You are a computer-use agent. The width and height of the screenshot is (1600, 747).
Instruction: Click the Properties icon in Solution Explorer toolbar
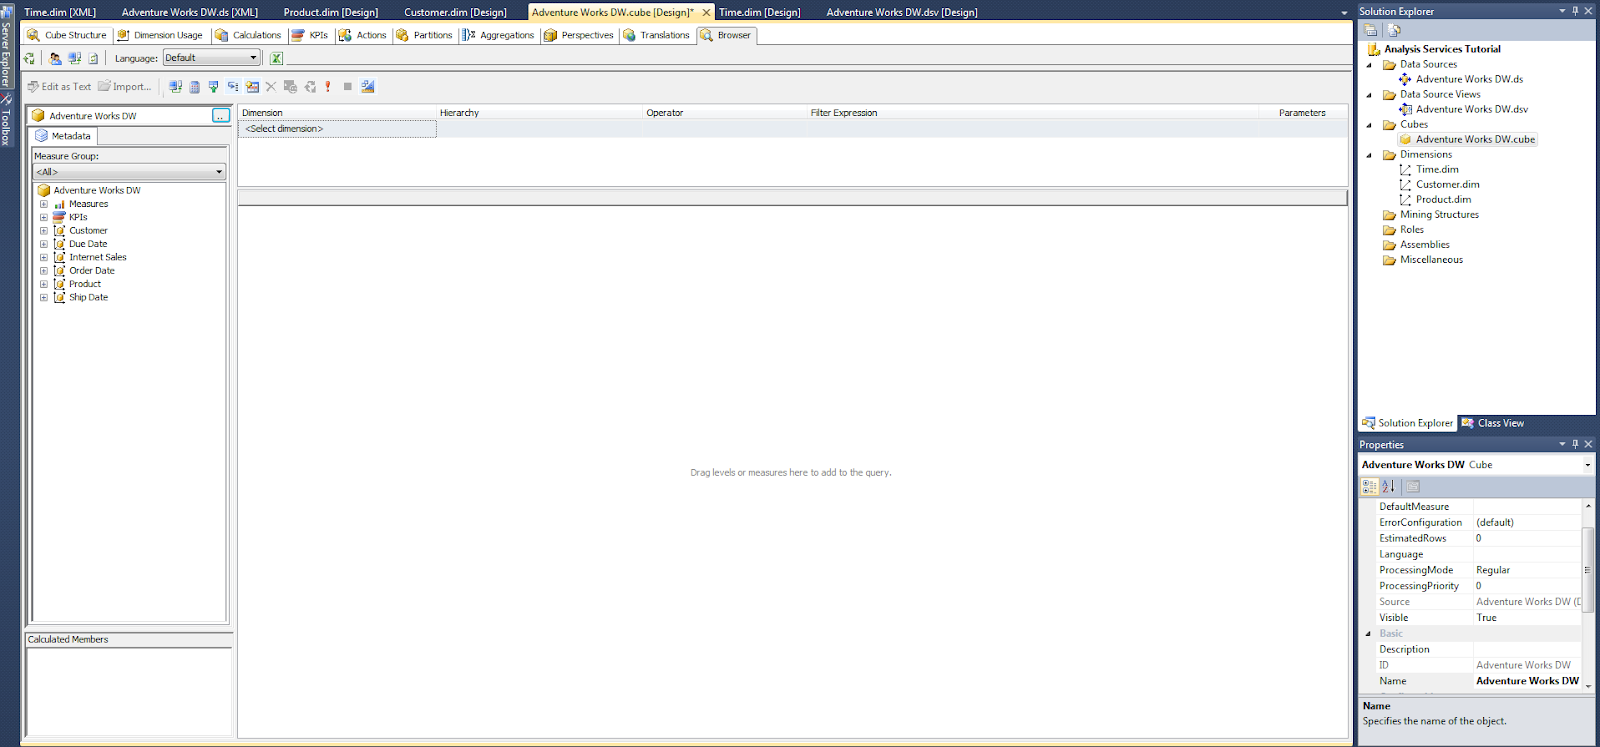[x=1371, y=30]
